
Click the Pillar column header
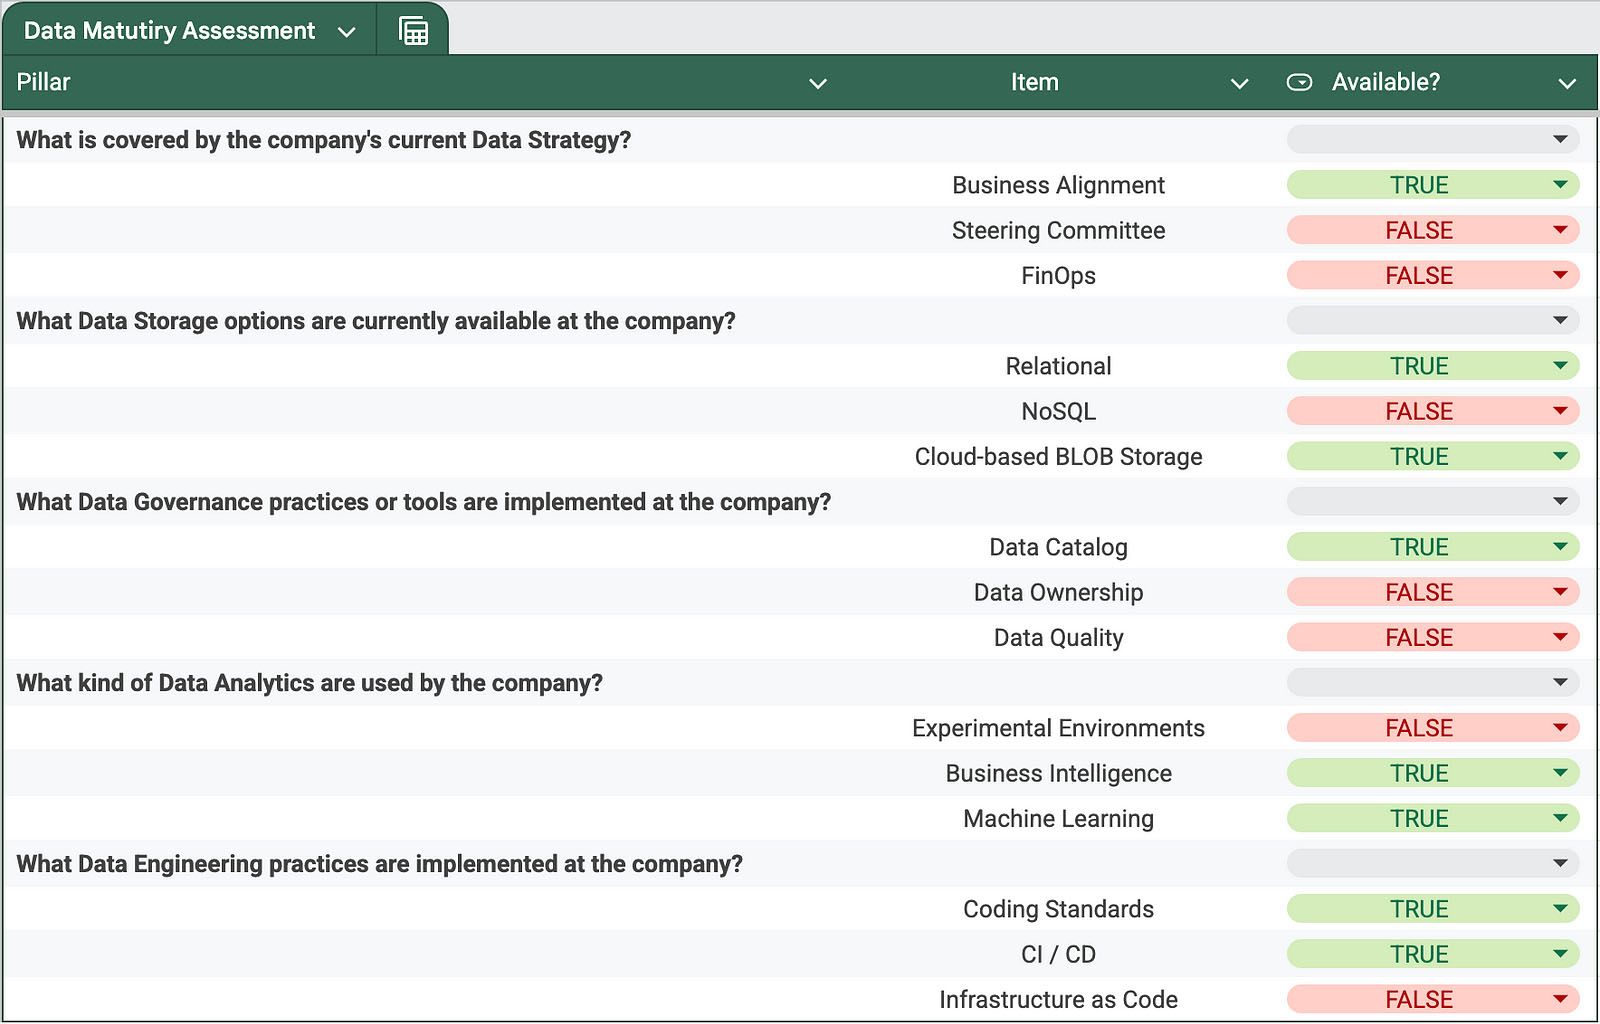(43, 83)
